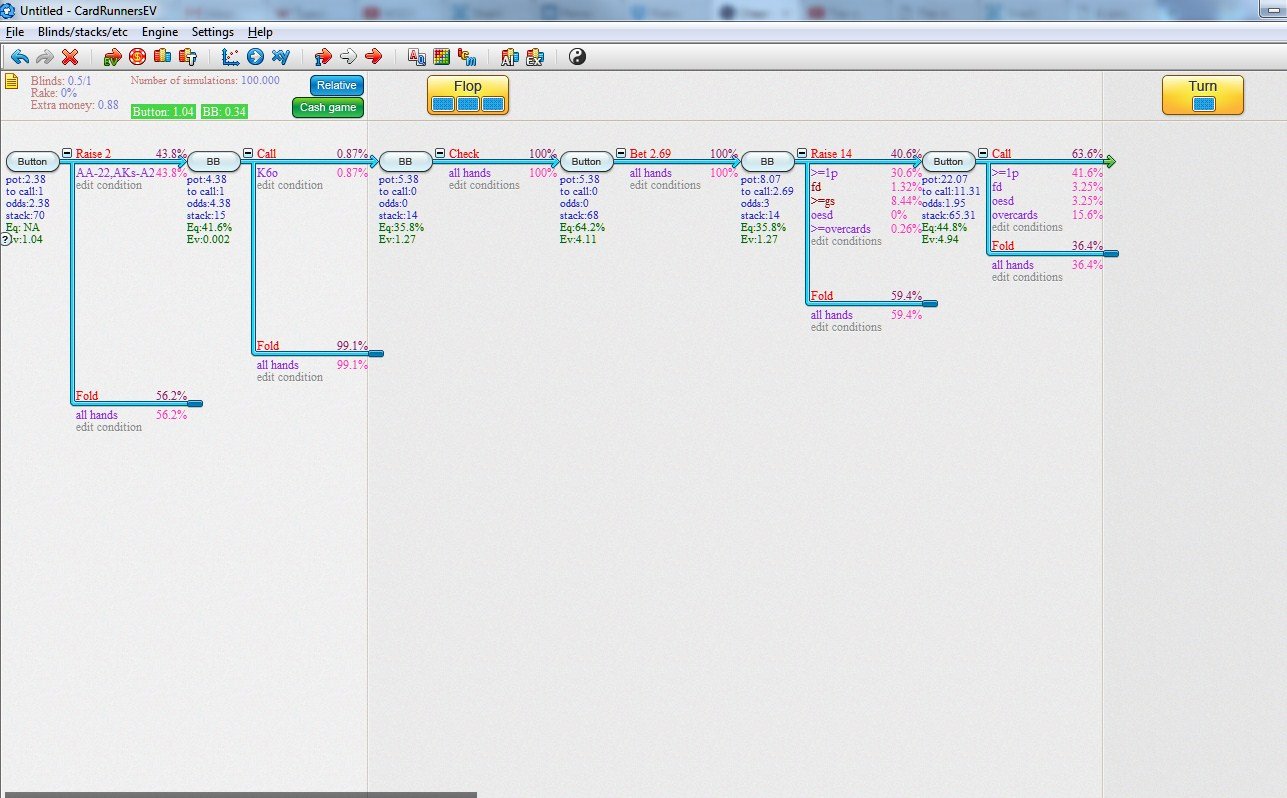The image size is (1287, 798).
Task: Click the green Button: 1.04 EV label
Action: [163, 111]
